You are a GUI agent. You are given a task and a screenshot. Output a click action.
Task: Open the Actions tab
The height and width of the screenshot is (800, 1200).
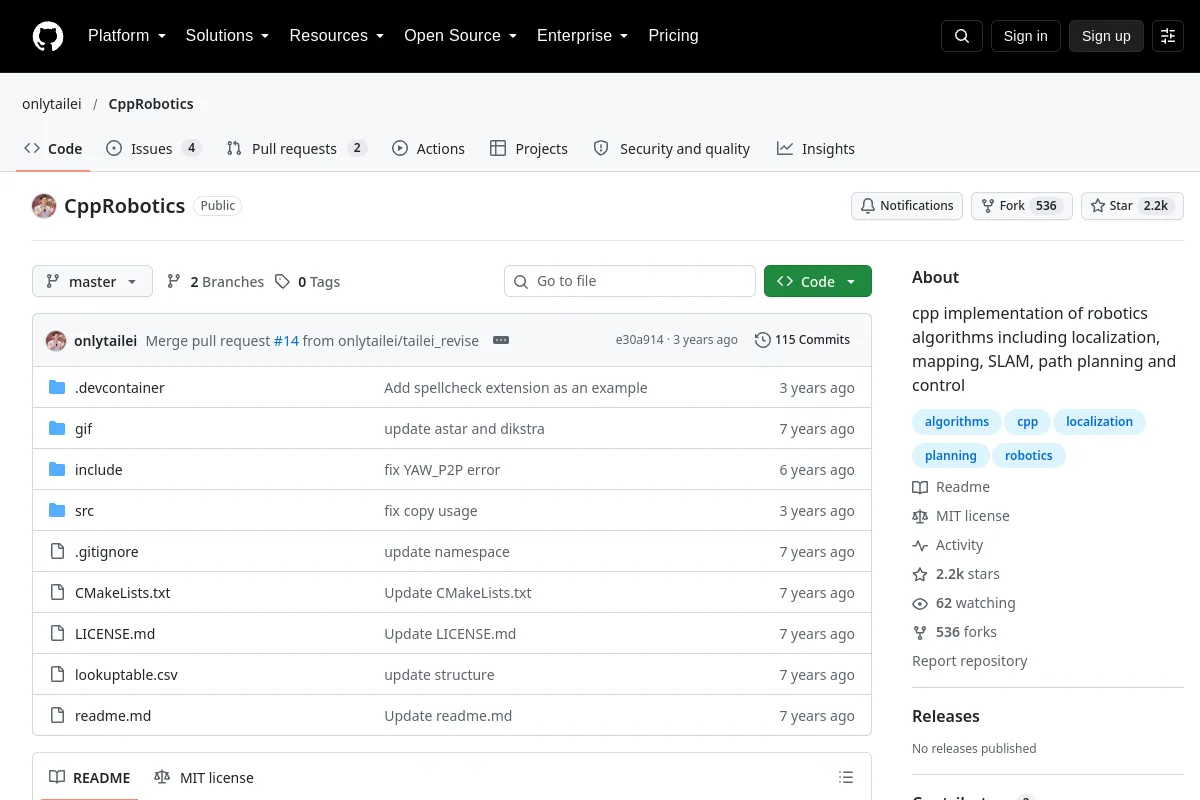(428, 148)
